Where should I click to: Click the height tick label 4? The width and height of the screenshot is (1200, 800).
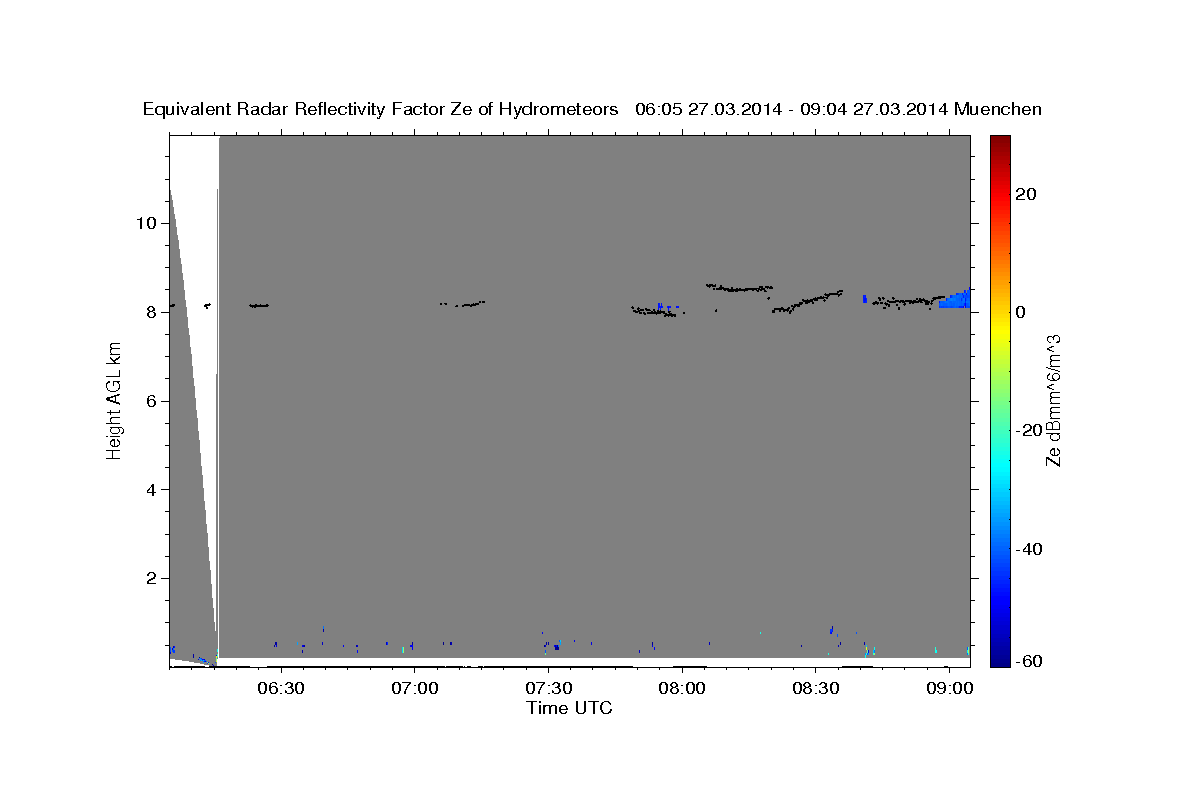152,490
